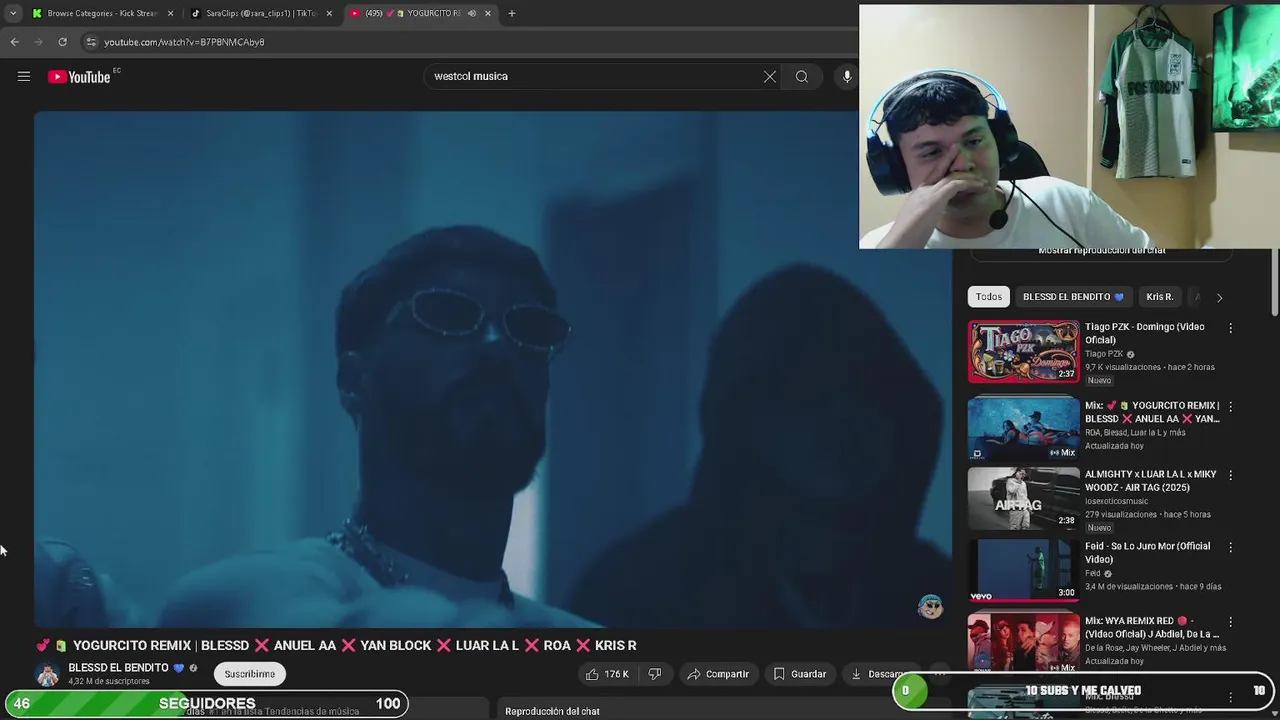Image resolution: width=1280 pixels, height=720 pixels.
Task: Open the Tiago PZK - Domingo title link
Action: [x=1145, y=333]
